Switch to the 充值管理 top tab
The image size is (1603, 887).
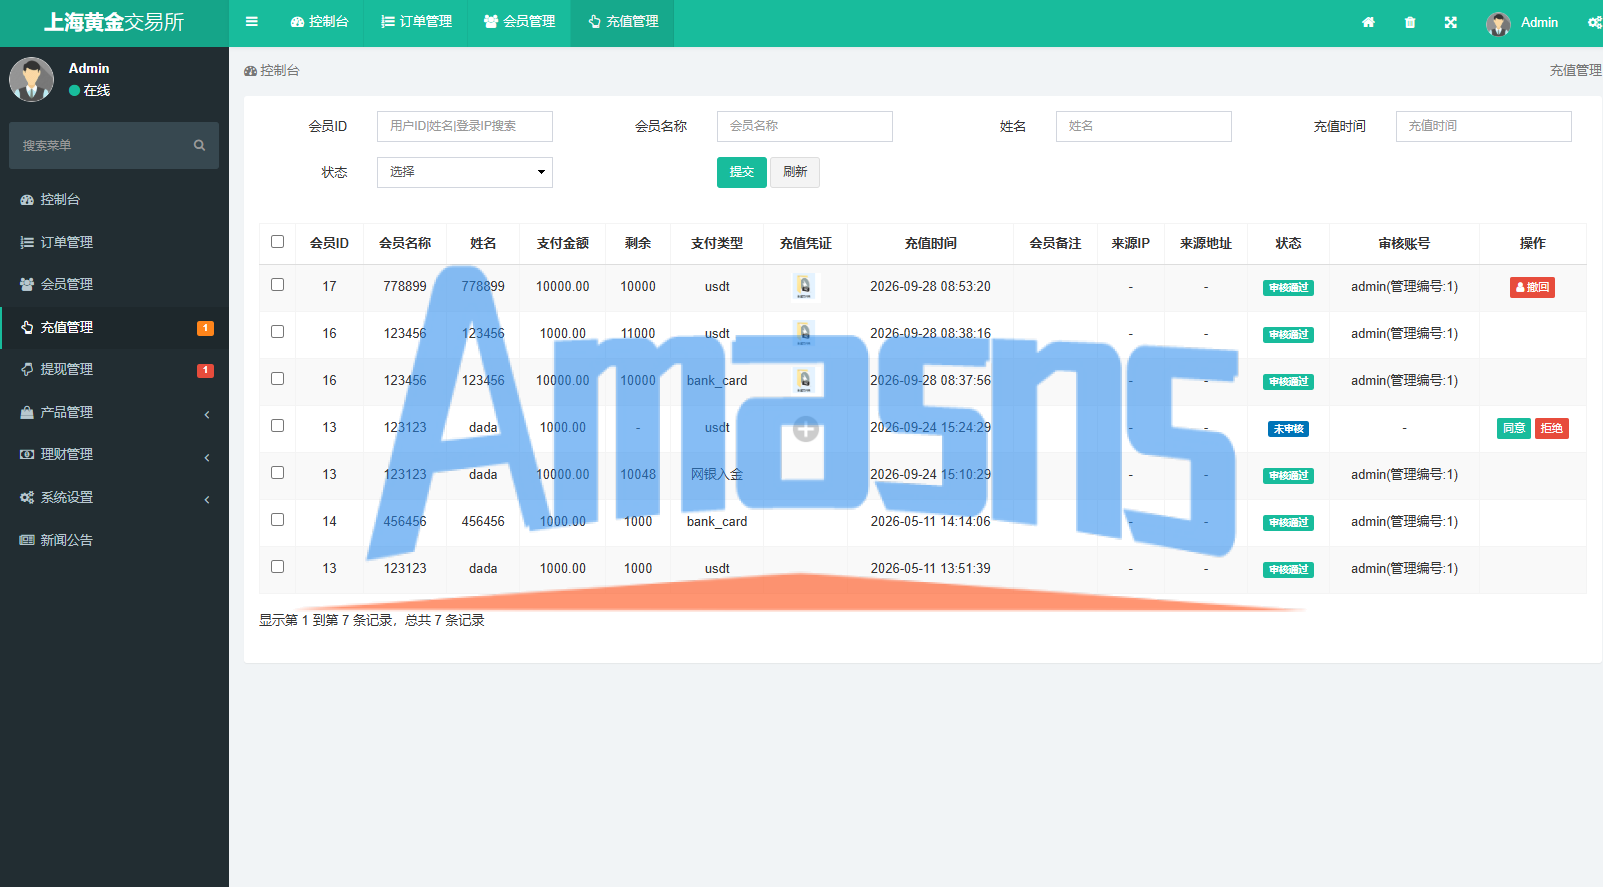[622, 22]
